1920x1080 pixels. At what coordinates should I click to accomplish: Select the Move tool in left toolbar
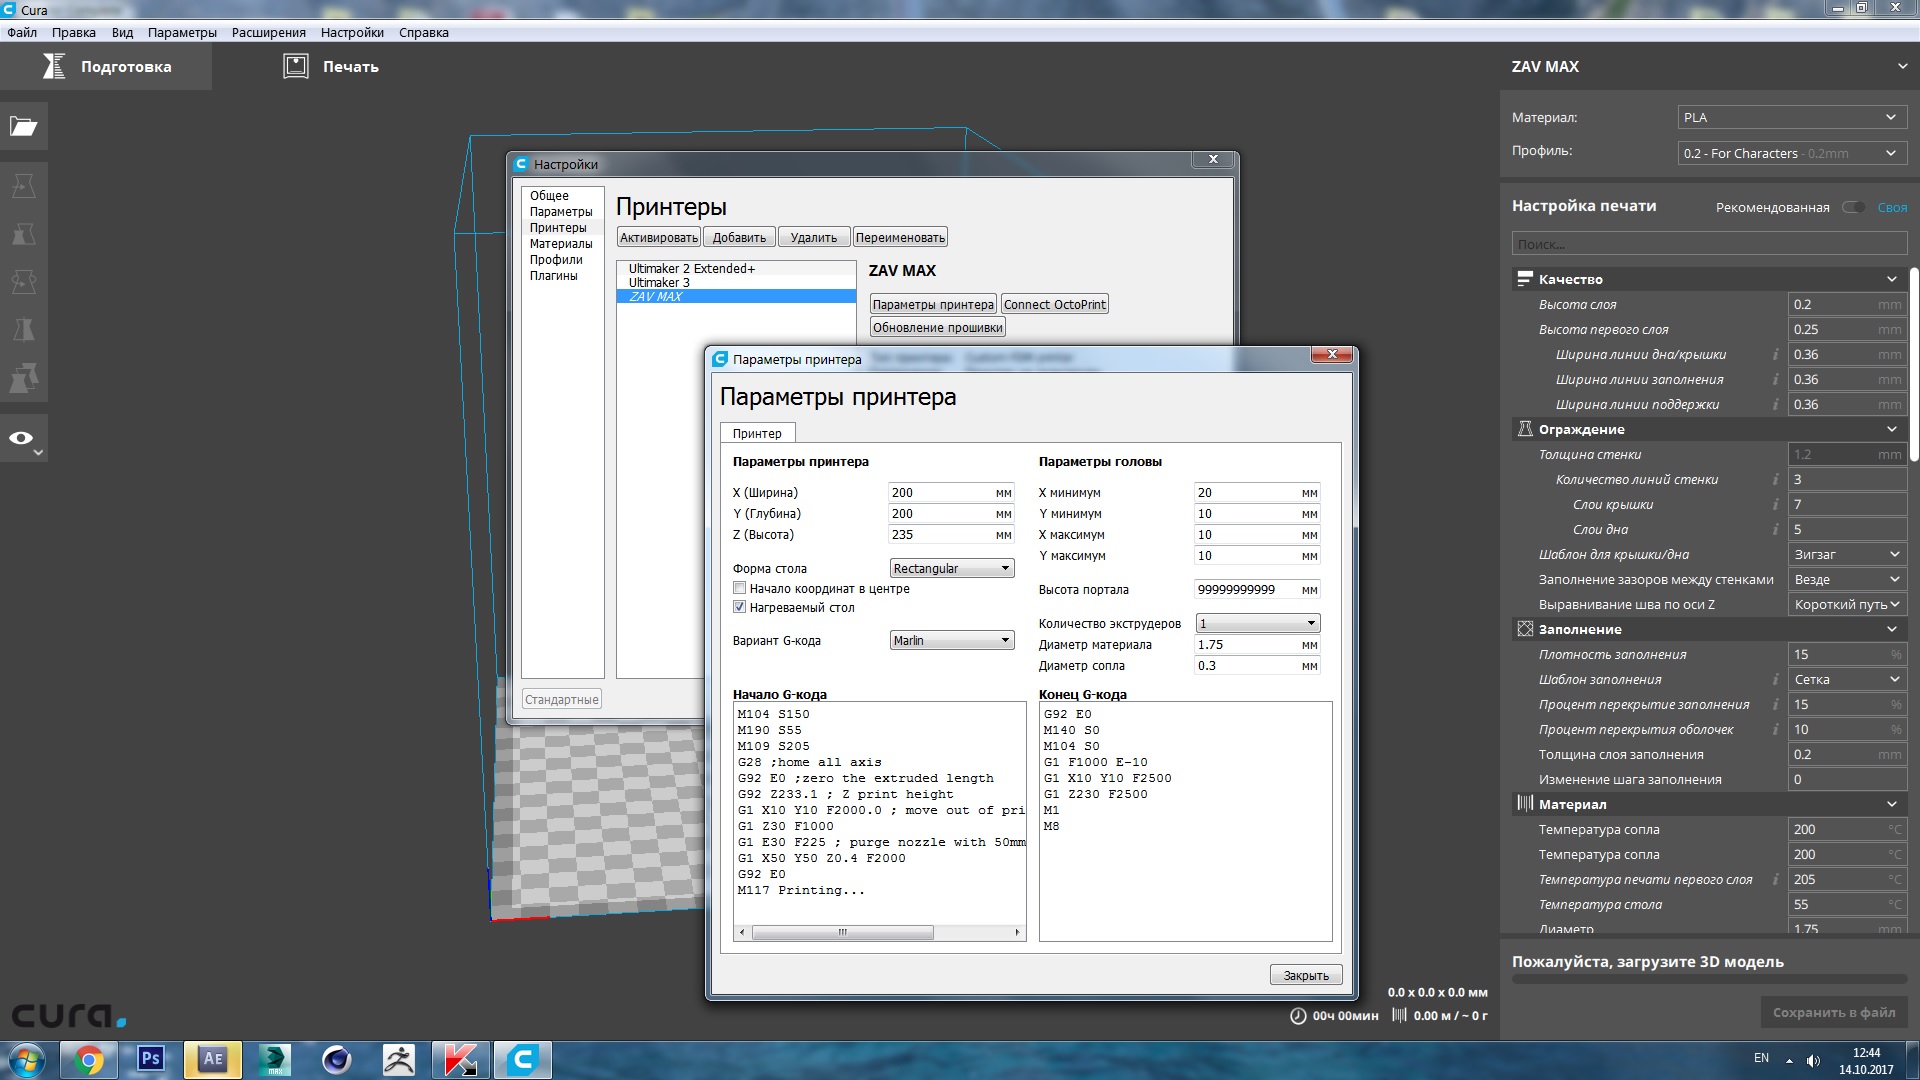coord(24,186)
